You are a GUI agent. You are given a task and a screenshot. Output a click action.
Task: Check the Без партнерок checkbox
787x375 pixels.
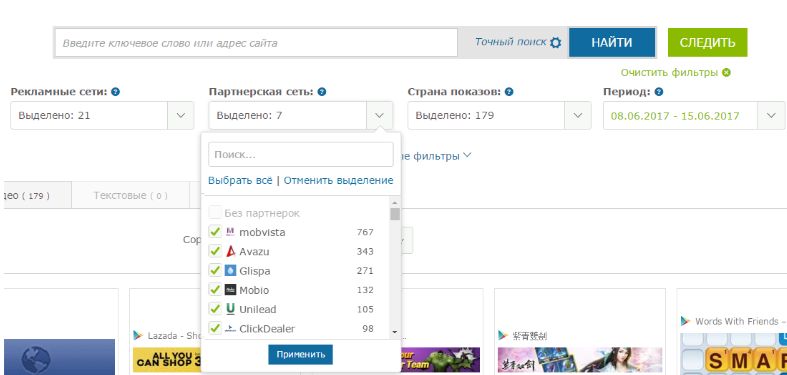point(215,213)
